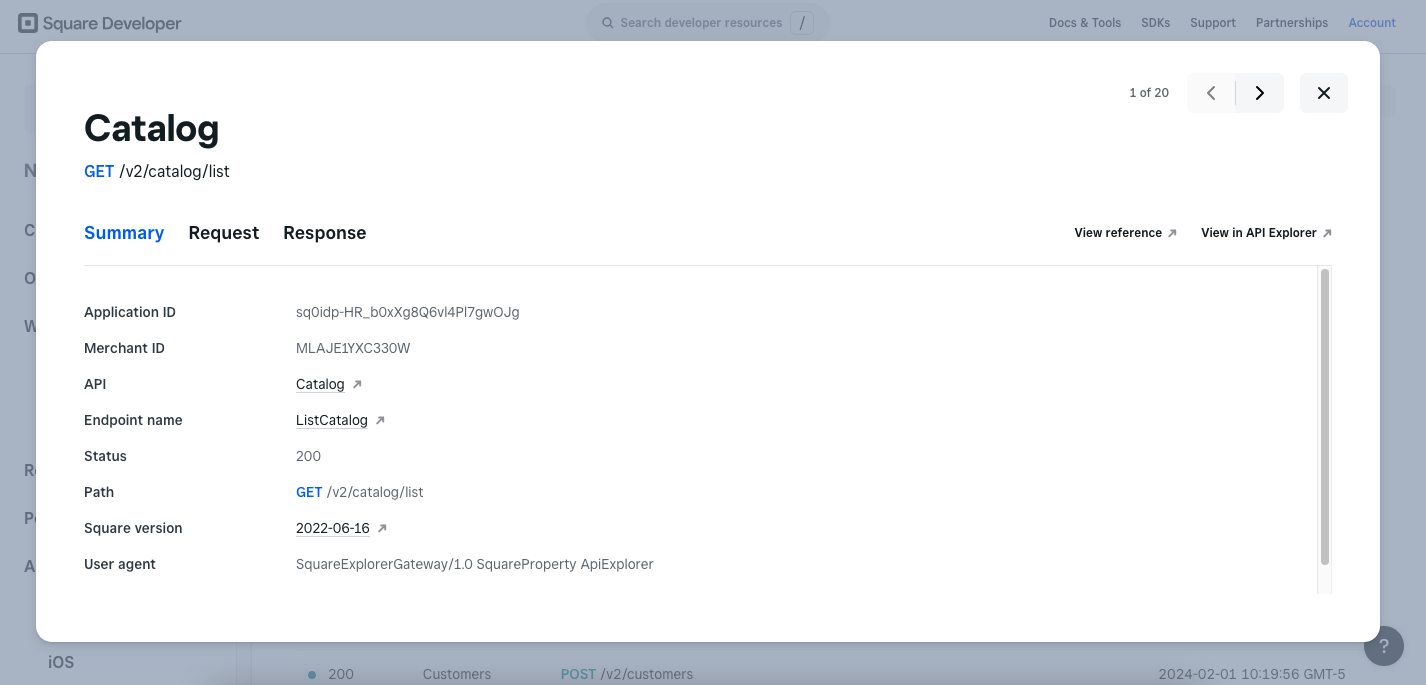Switch to the Request tab

pyautogui.click(x=224, y=233)
